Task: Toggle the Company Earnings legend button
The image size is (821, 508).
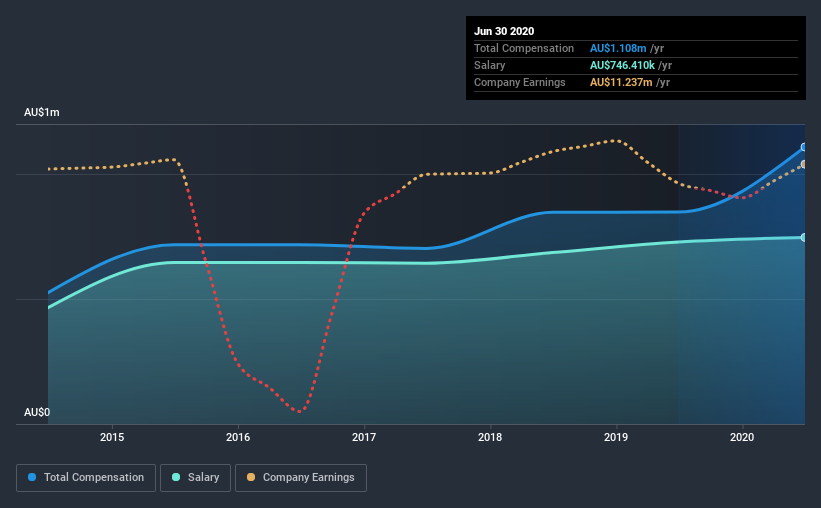Action: point(301,478)
